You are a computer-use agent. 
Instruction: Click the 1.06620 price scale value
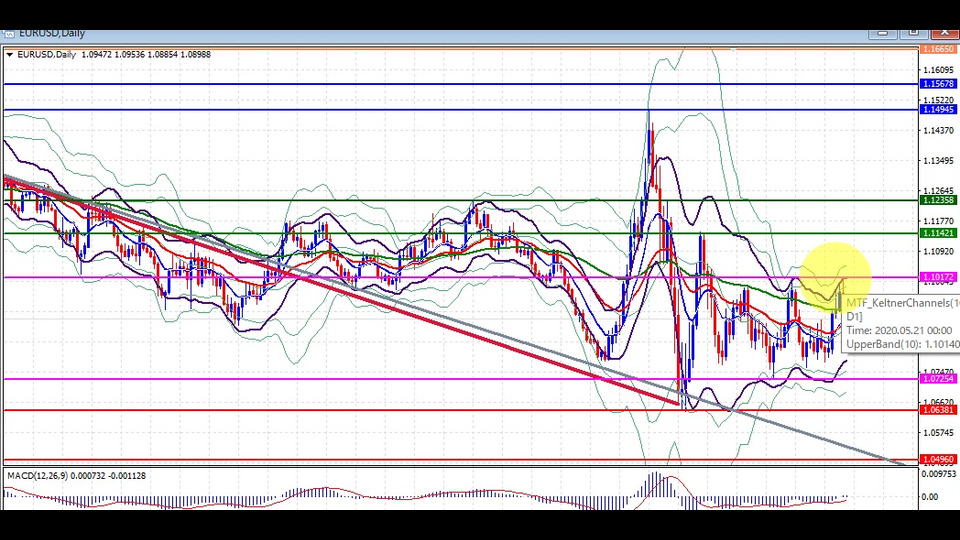[x=938, y=402]
